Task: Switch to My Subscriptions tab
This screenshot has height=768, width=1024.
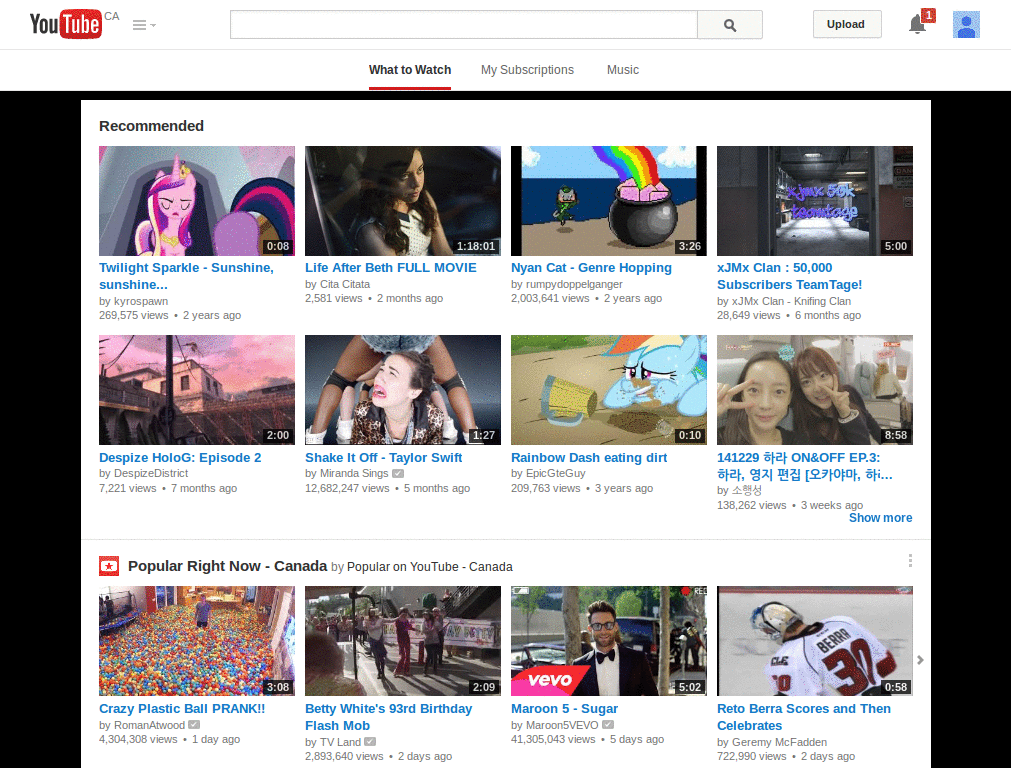Action: point(527,70)
